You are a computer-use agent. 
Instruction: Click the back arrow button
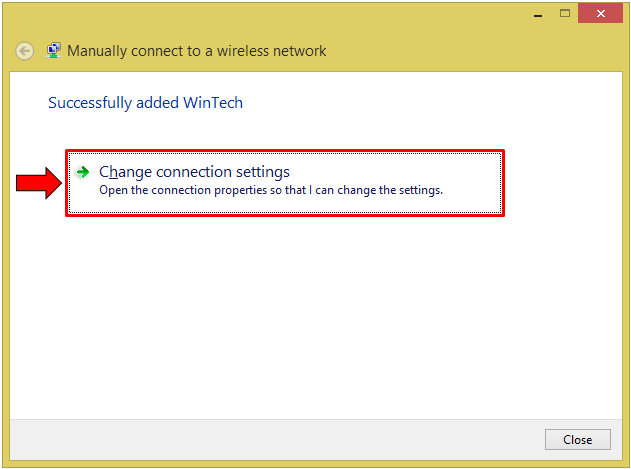coord(25,51)
